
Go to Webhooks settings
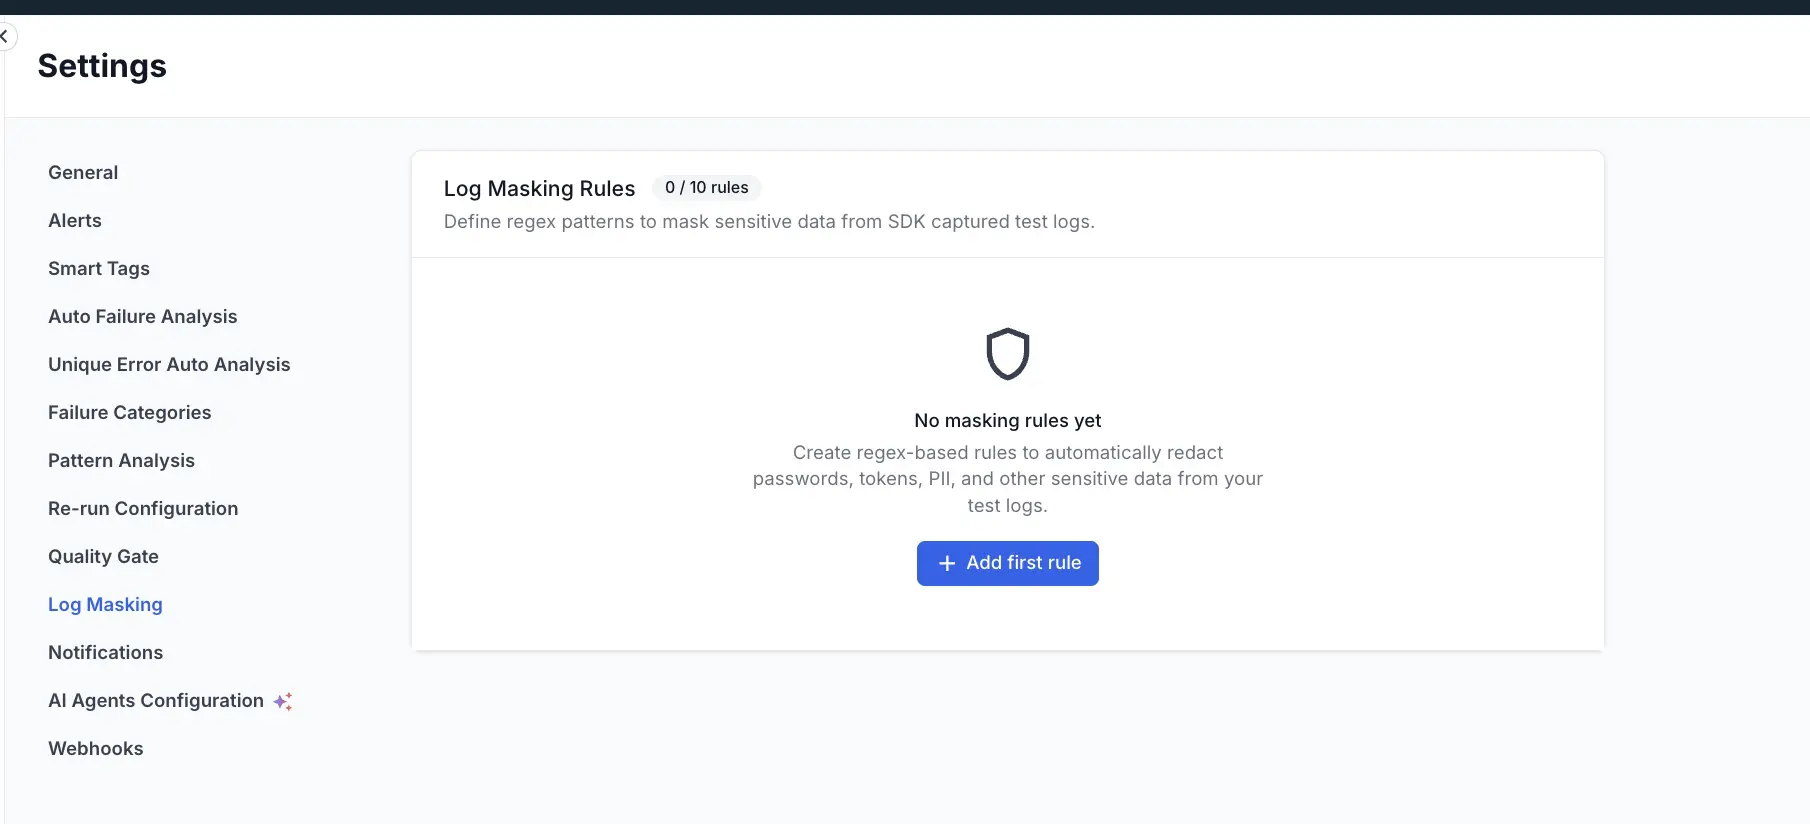pos(96,748)
